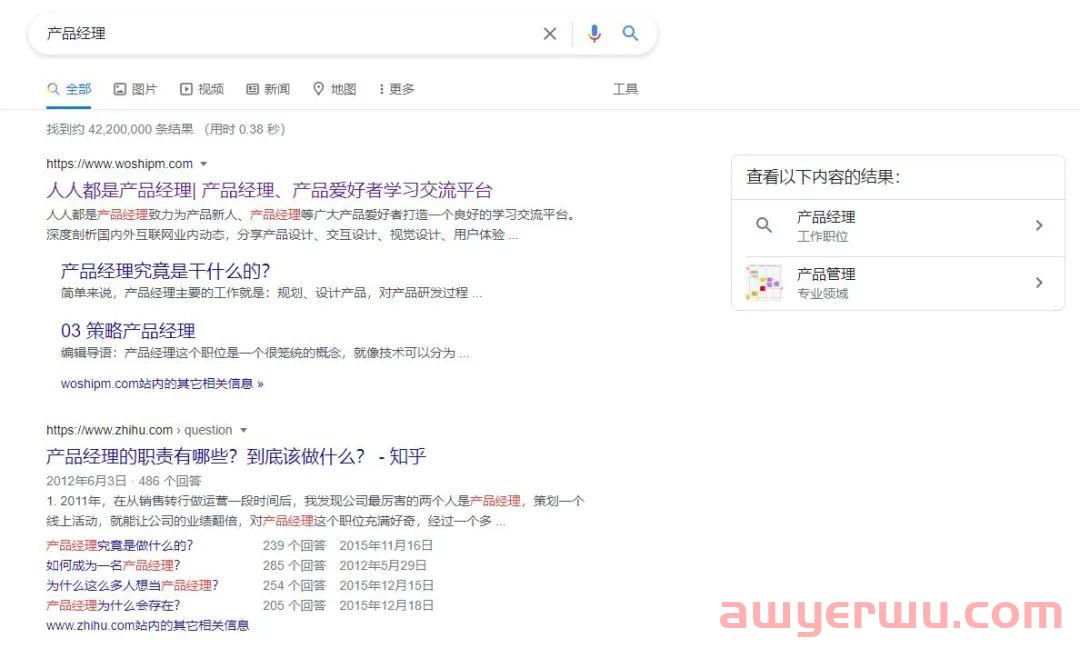Click the camera icon on the 图片 tab
The width and height of the screenshot is (1080, 648).
click(119, 89)
